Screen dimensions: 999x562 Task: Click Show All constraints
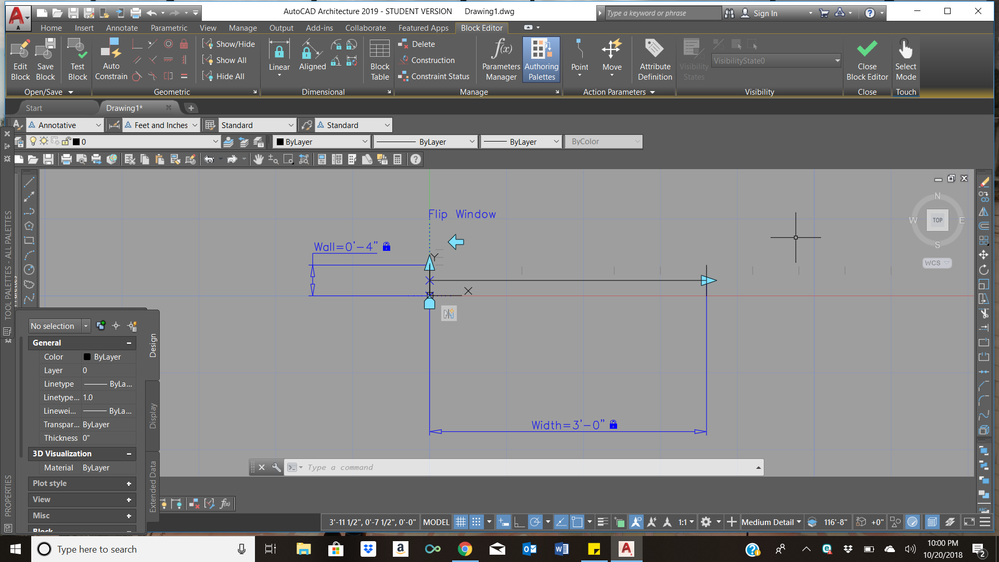(x=224, y=60)
